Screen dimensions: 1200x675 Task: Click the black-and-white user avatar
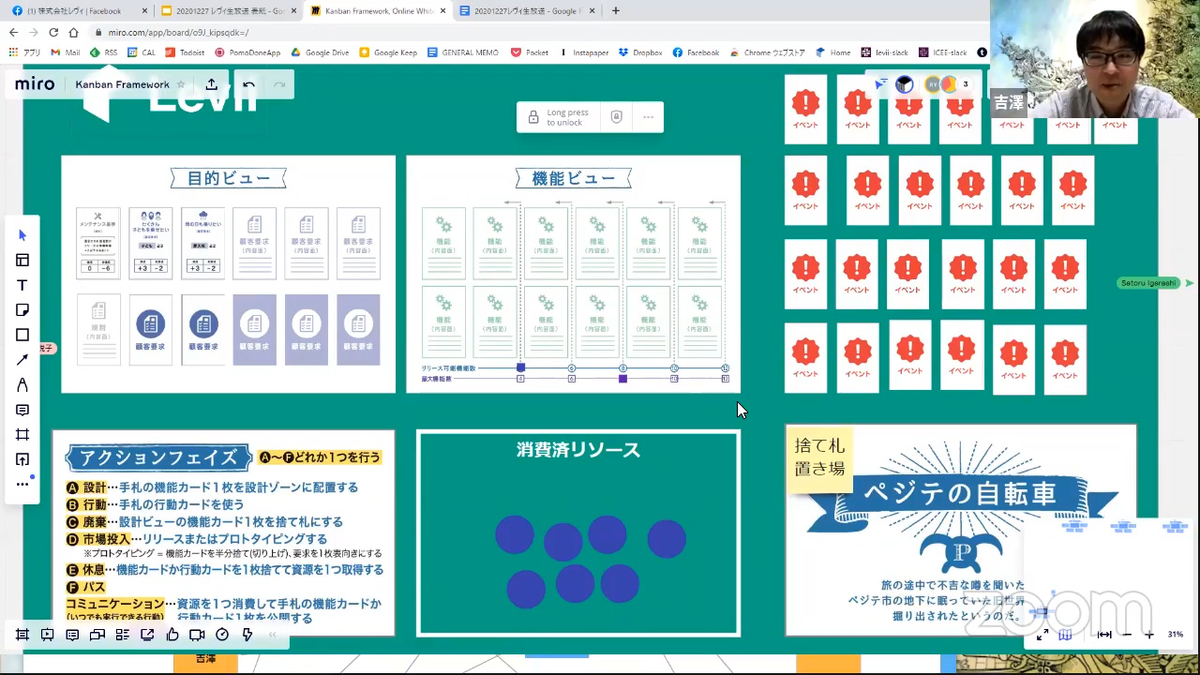[904, 84]
